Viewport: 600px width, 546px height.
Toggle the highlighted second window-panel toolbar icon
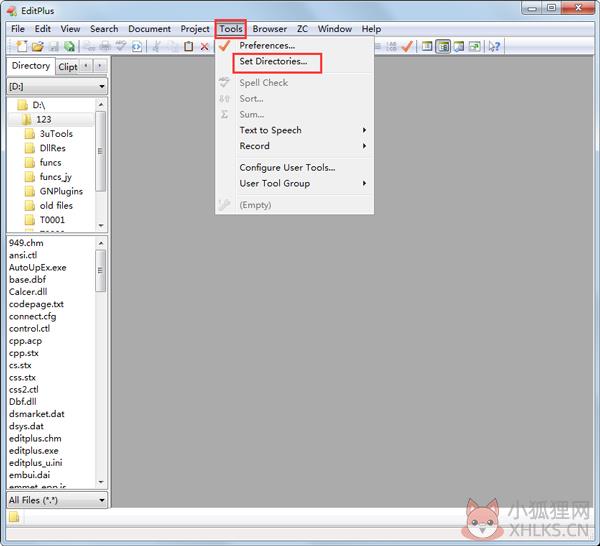point(443,47)
